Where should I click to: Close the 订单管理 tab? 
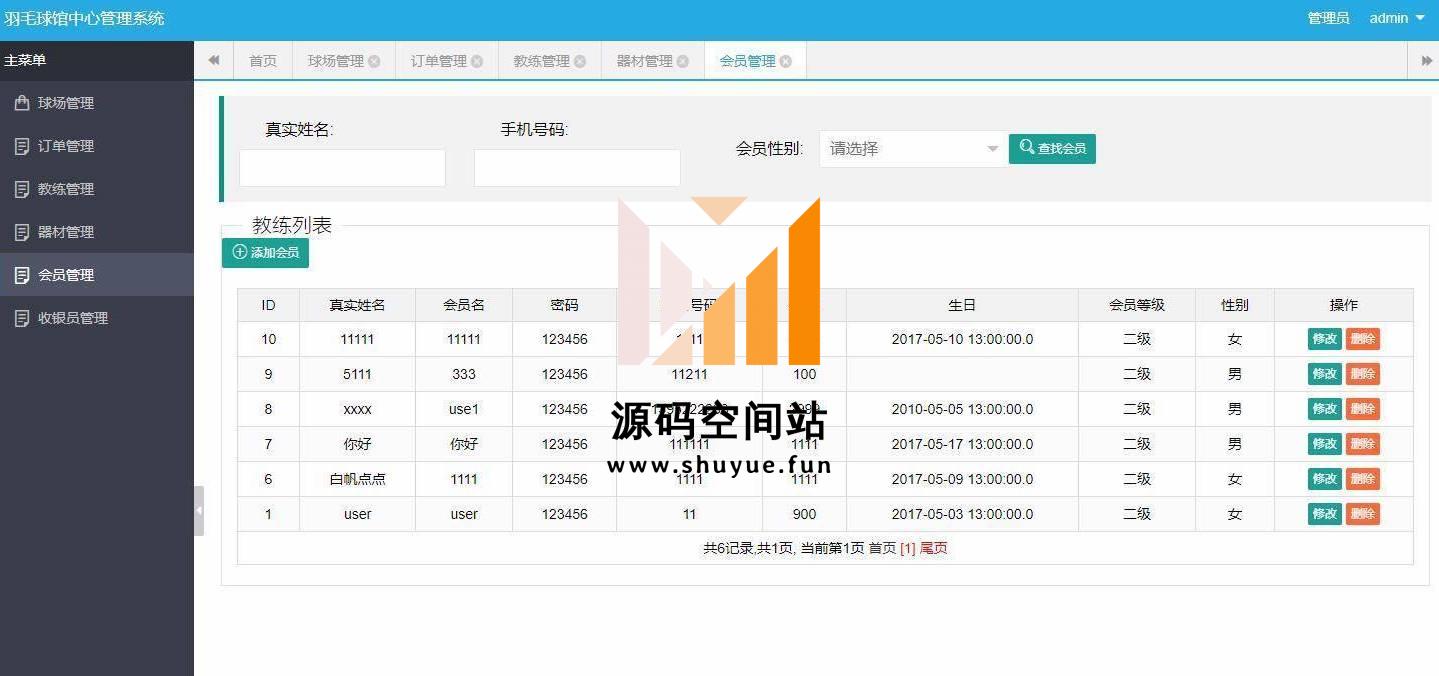pyautogui.click(x=477, y=61)
